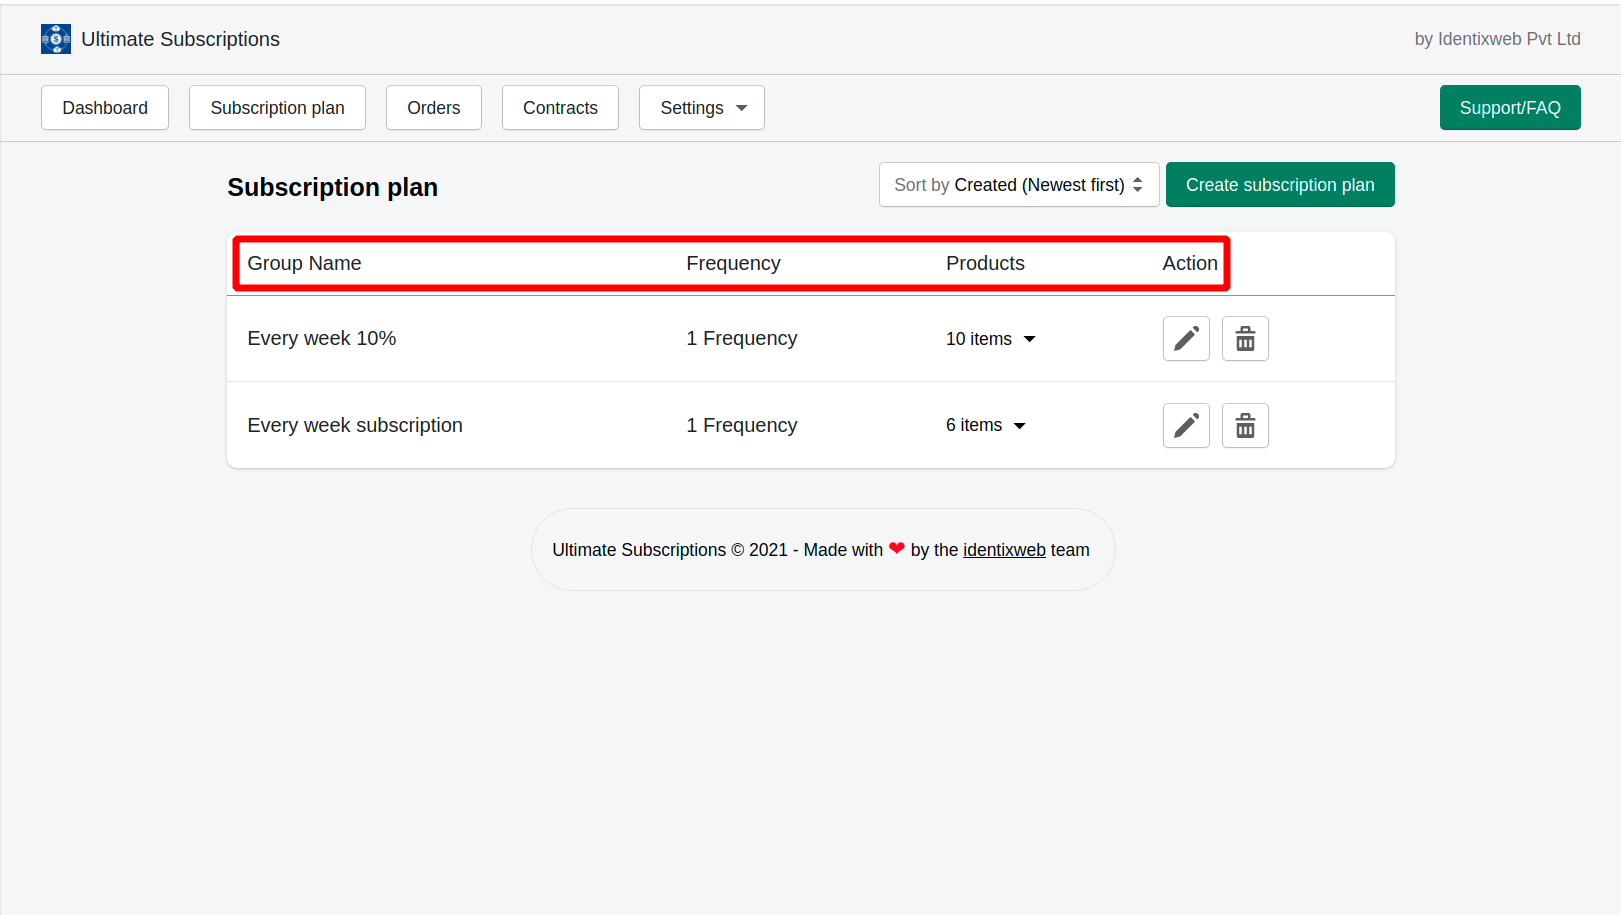1621x915 pixels.
Task: Edit the 'Every week subscription' plan
Action: click(1186, 425)
